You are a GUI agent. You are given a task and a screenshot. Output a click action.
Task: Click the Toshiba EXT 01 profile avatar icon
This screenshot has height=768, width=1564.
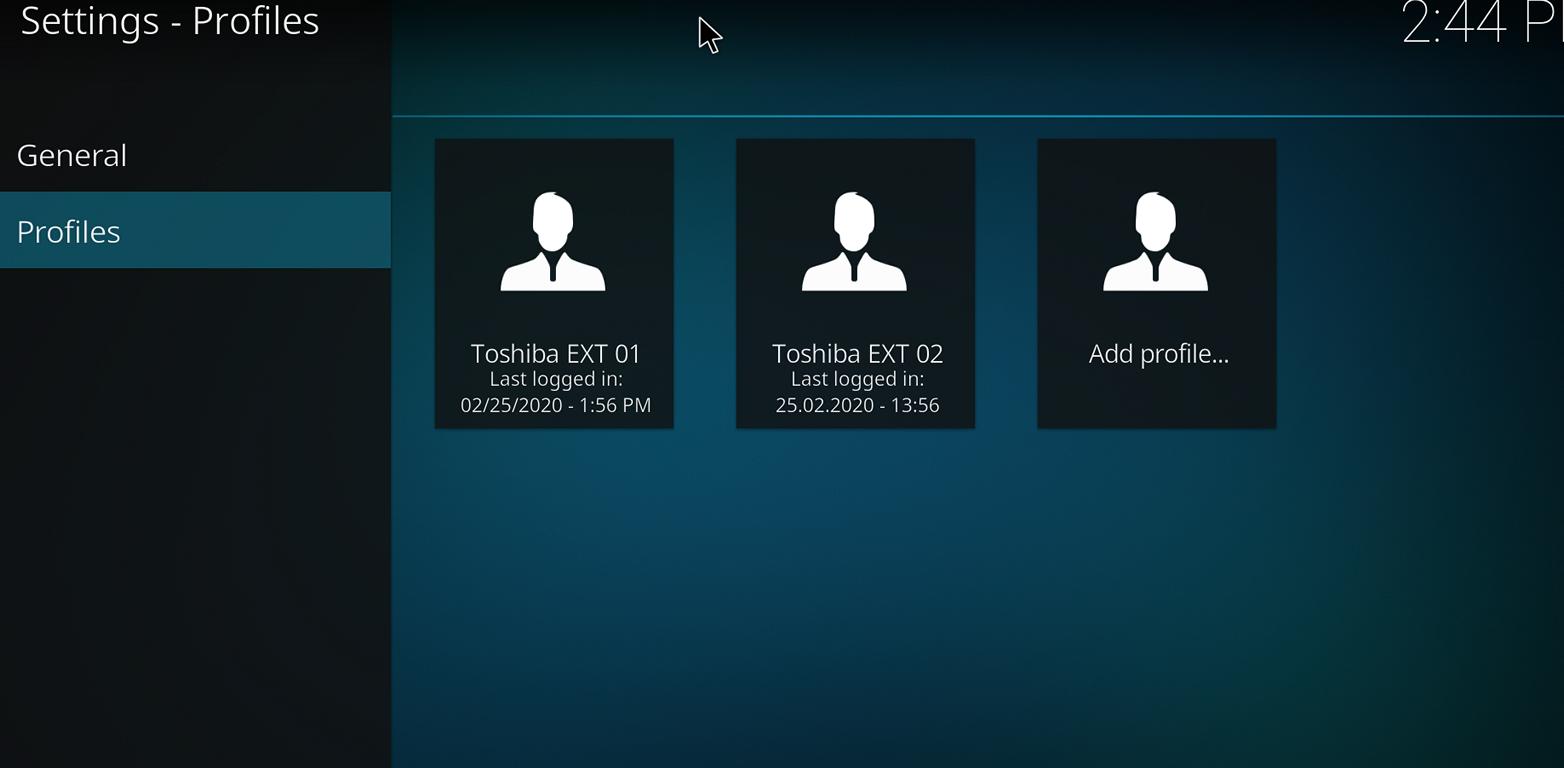tap(553, 241)
